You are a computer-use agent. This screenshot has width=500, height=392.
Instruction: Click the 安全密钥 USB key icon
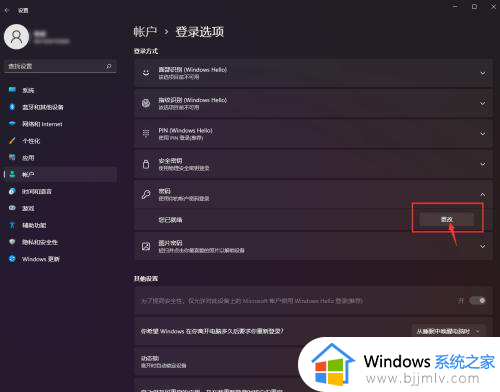pyautogui.click(x=146, y=164)
